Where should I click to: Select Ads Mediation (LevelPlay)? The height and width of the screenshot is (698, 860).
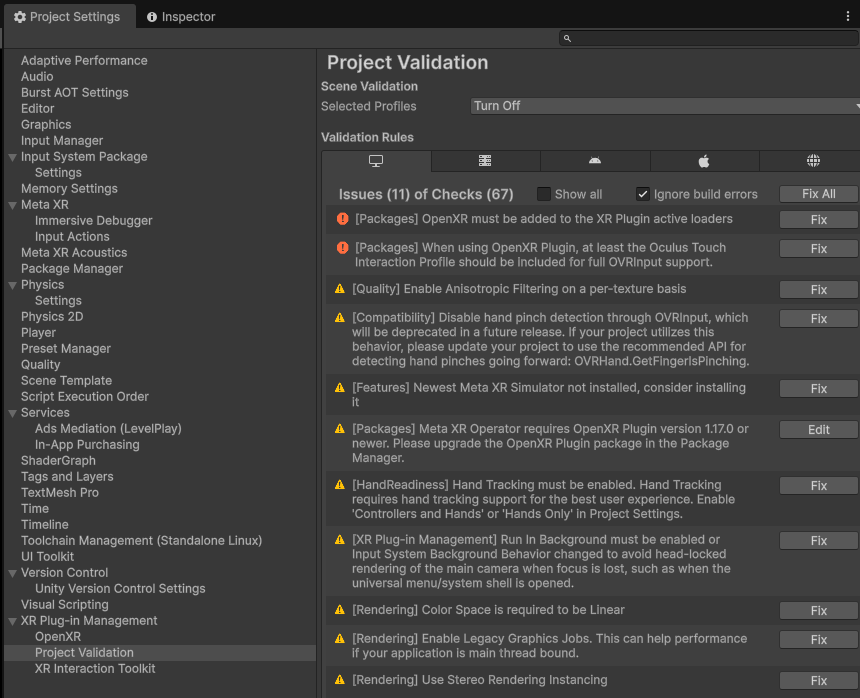click(108, 428)
